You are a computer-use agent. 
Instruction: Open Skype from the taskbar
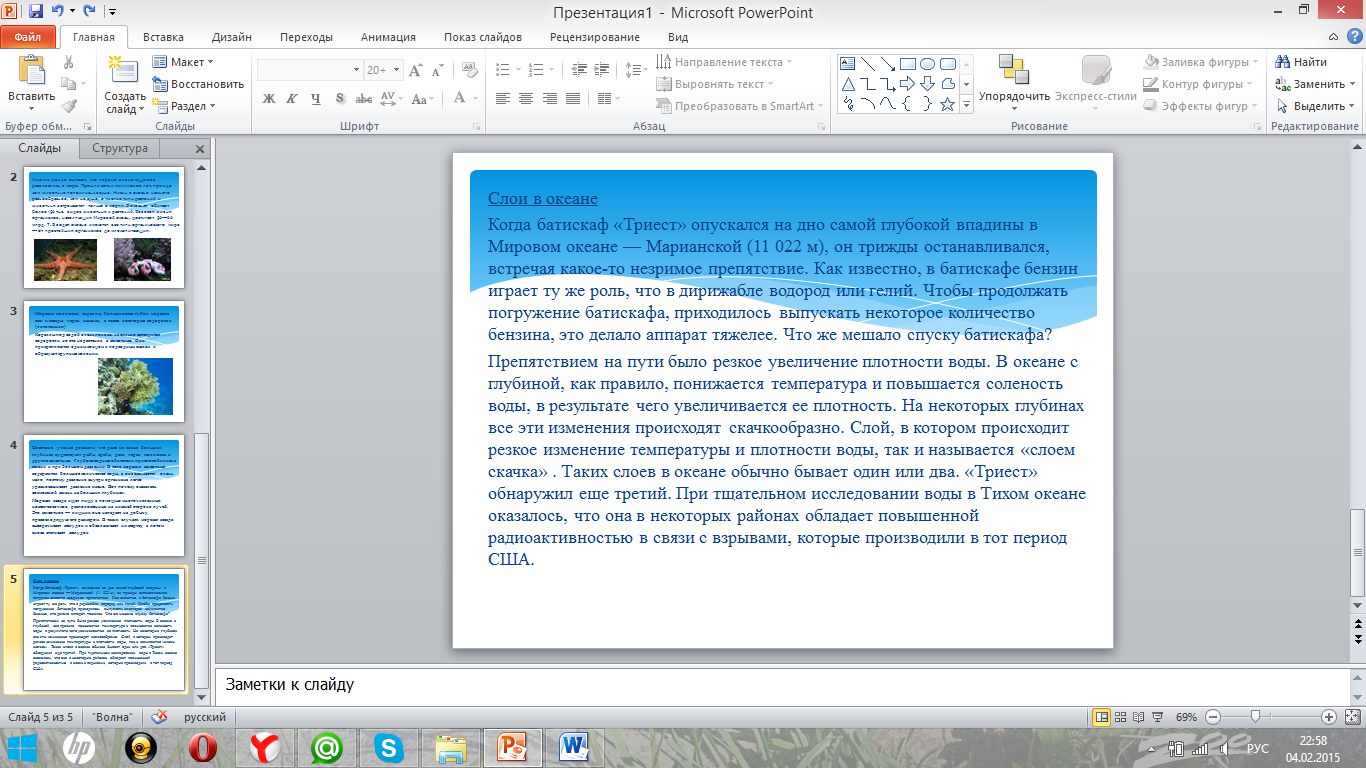pos(388,747)
